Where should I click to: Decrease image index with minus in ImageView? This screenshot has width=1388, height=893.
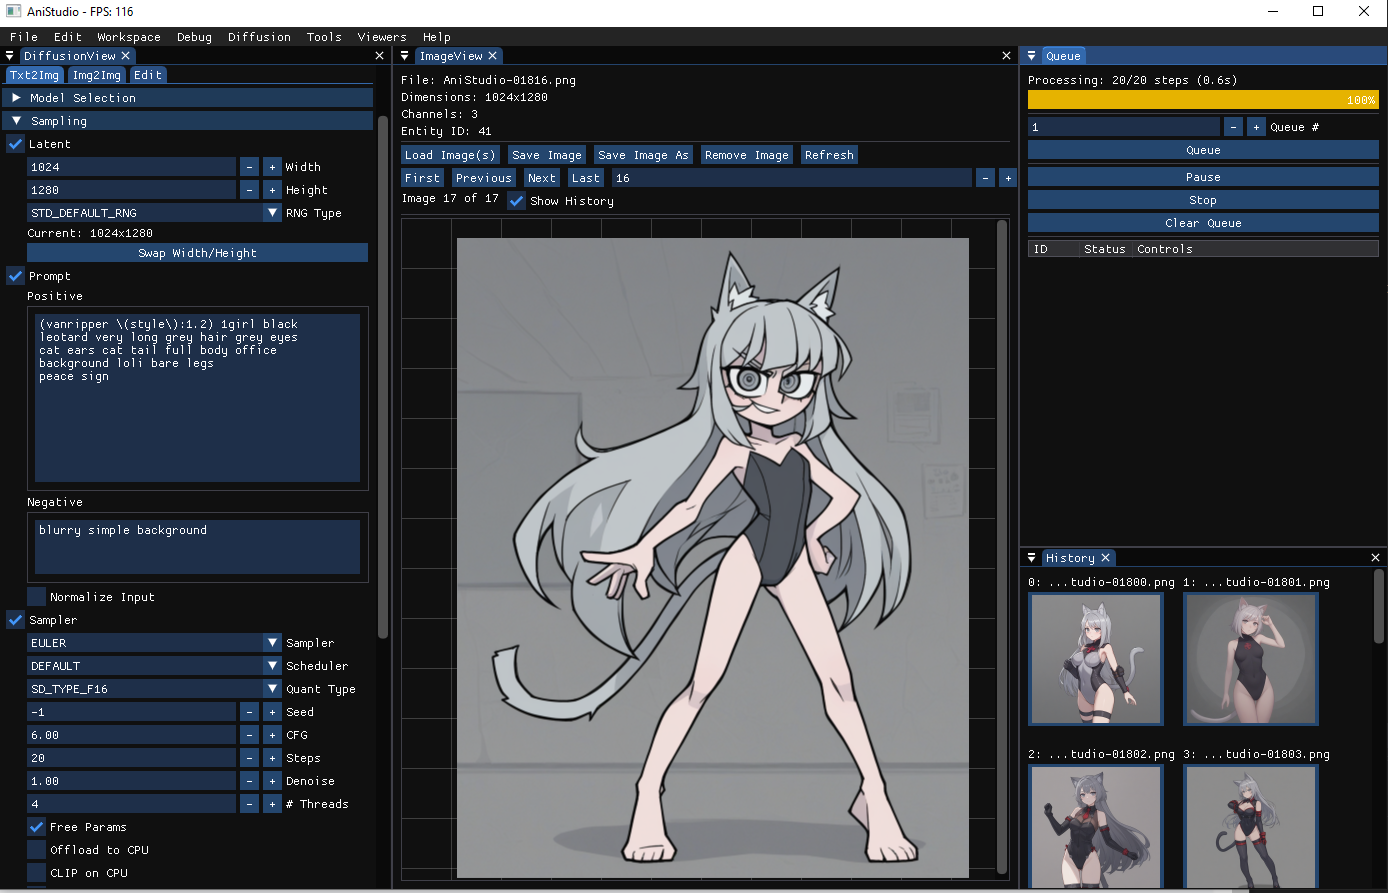point(985,178)
